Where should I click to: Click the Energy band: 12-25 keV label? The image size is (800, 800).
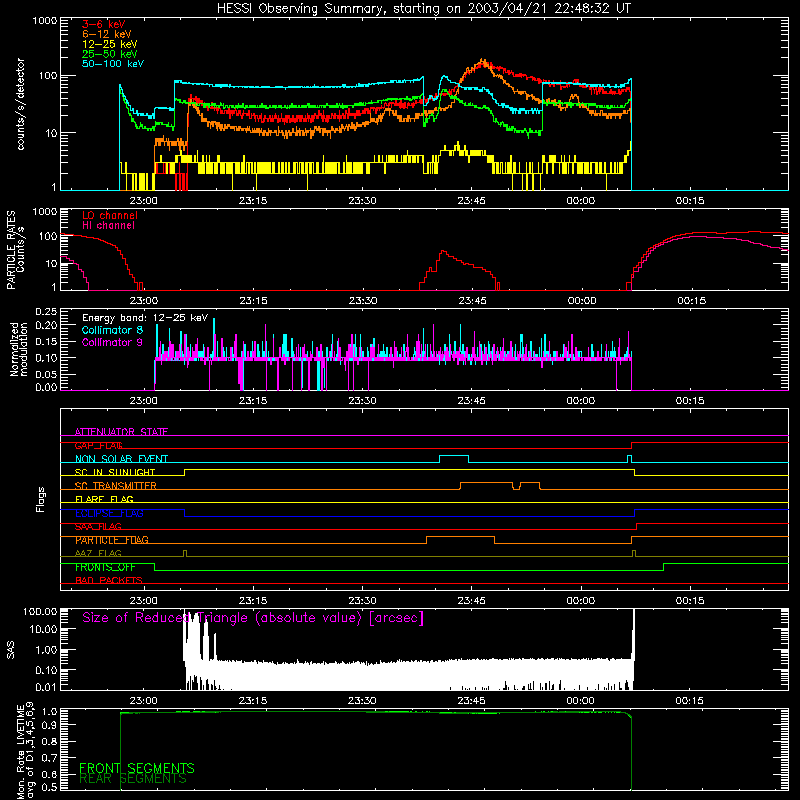145,318
